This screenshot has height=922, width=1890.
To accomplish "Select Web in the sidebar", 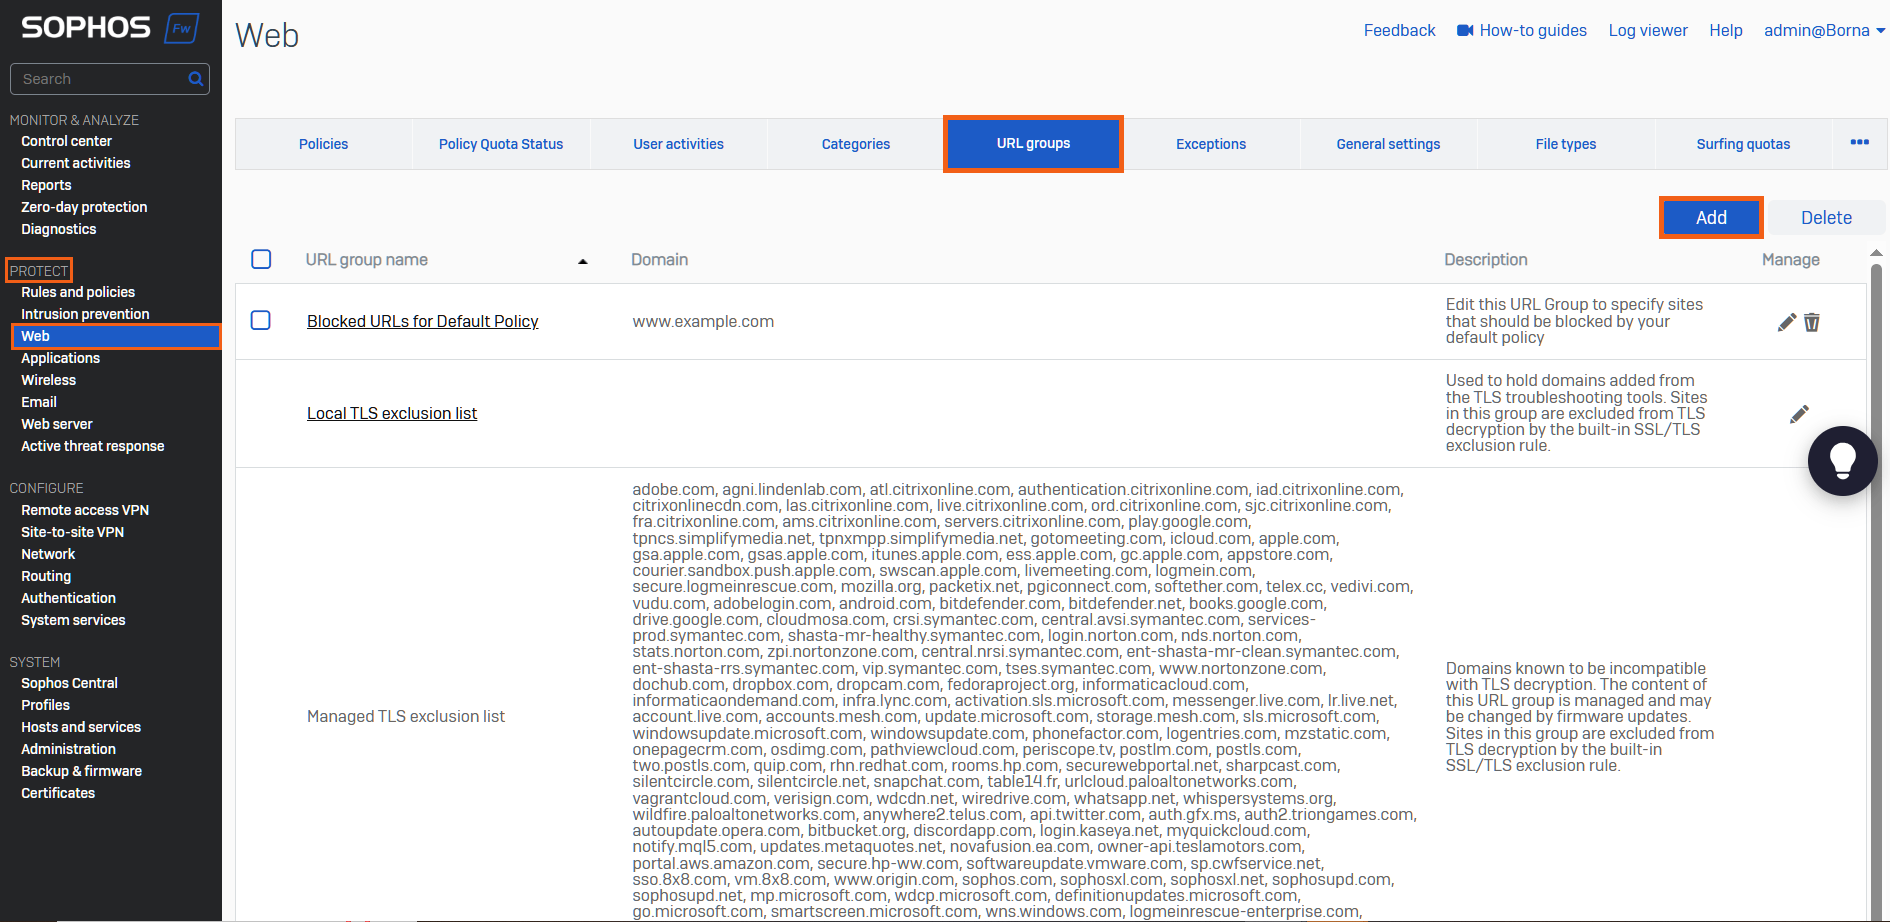I will (116, 336).
